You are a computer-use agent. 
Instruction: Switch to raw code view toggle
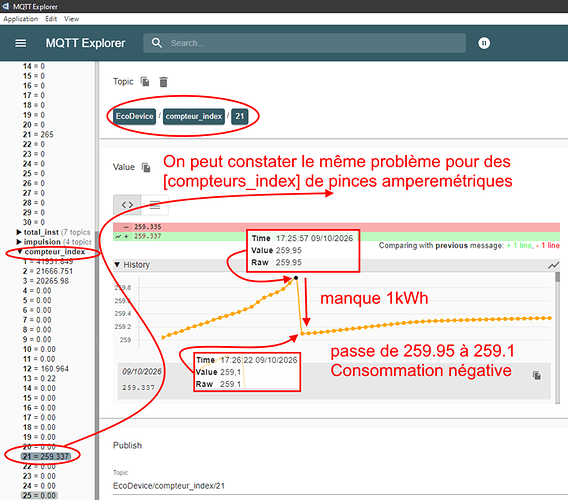click(x=127, y=205)
